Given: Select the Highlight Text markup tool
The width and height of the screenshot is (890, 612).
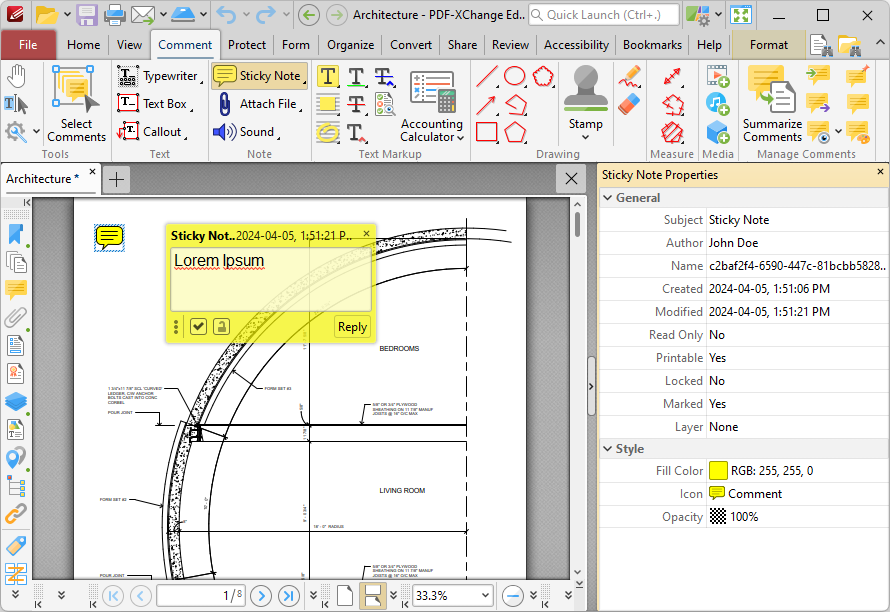Looking at the screenshot, I should 328,77.
